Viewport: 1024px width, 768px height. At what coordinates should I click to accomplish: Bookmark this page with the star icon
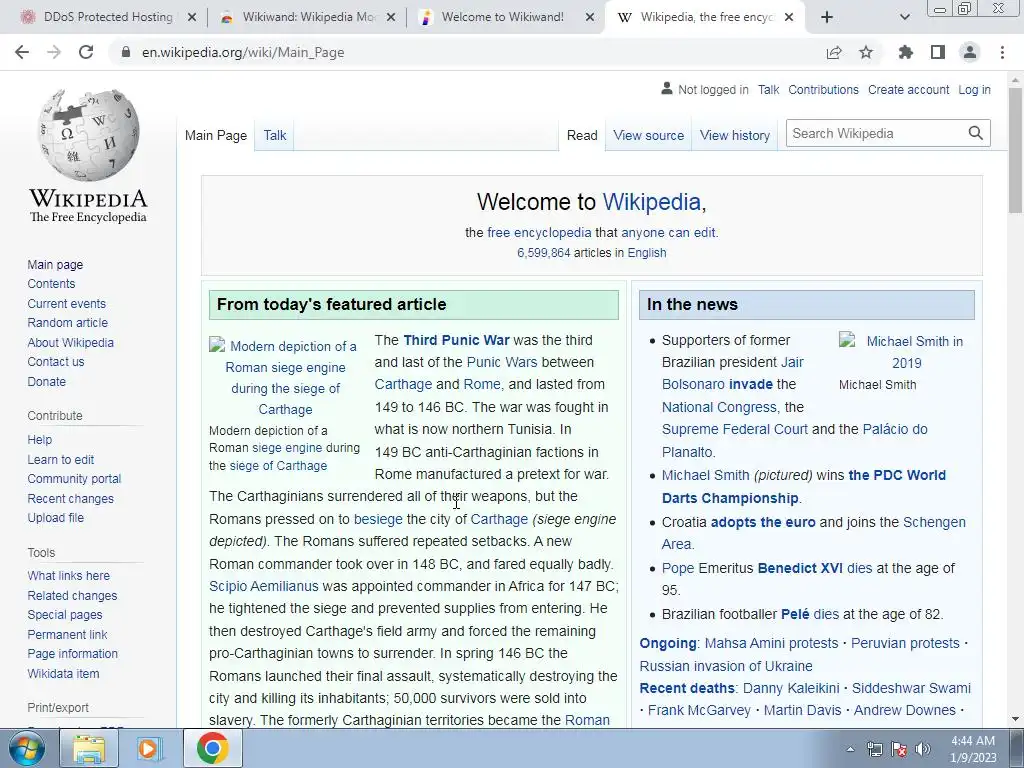pos(866,52)
